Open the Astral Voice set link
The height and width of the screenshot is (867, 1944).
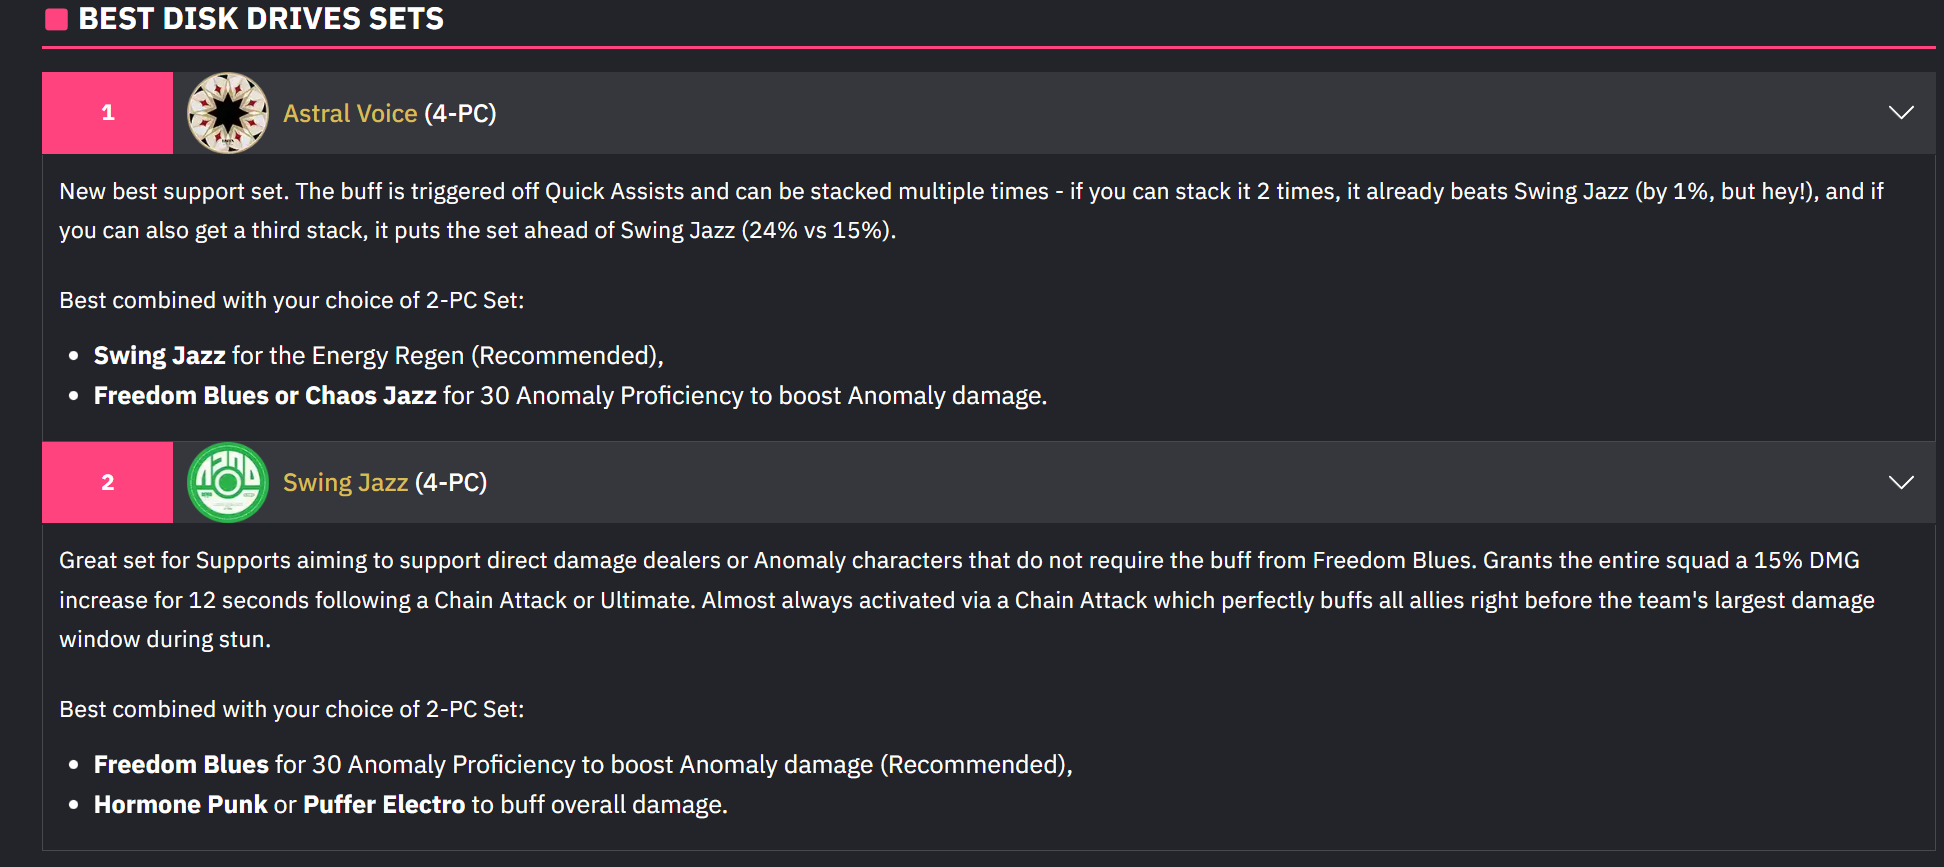click(350, 113)
